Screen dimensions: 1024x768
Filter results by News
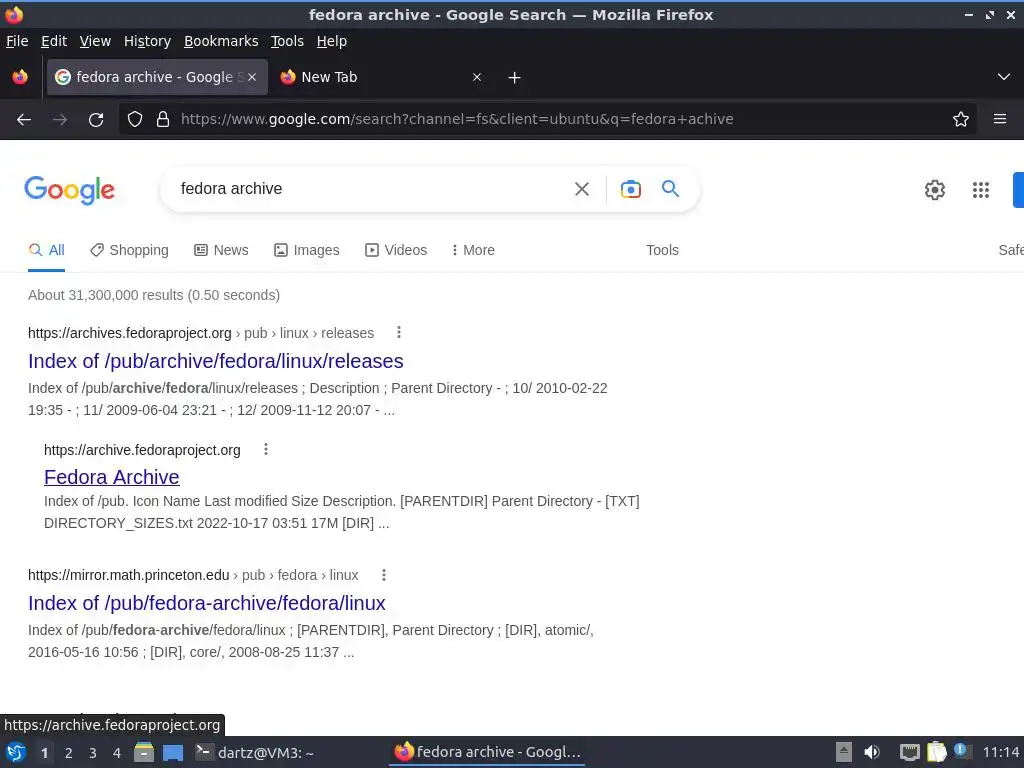[x=221, y=250]
